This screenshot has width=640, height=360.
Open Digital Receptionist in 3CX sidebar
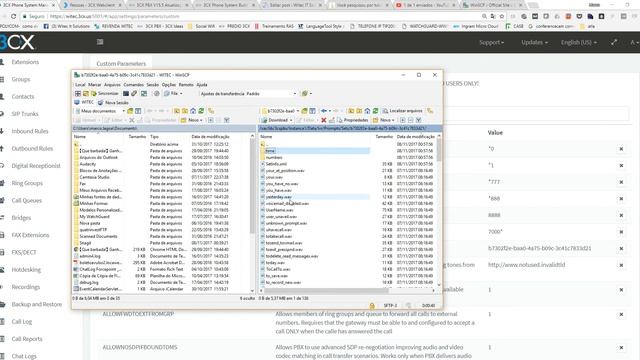(x=36, y=166)
